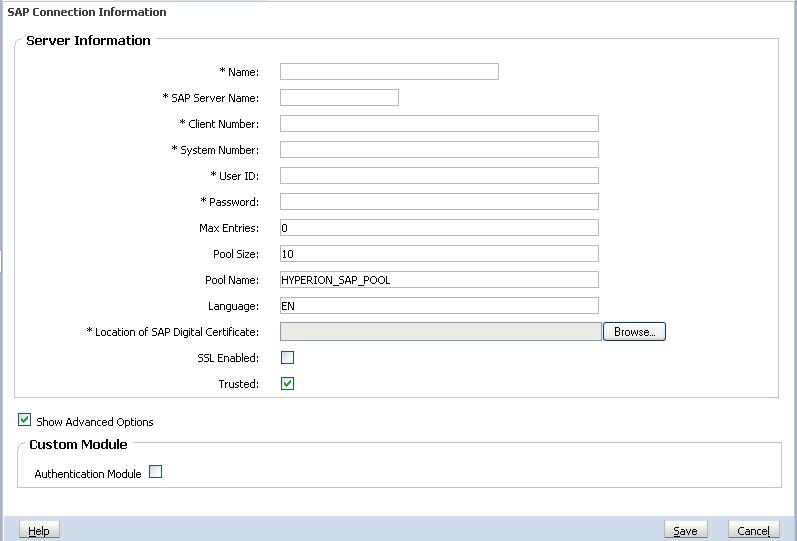Click the Pool Name field HYPERION_SAP_POOL
The width and height of the screenshot is (797, 541).
click(x=439, y=280)
